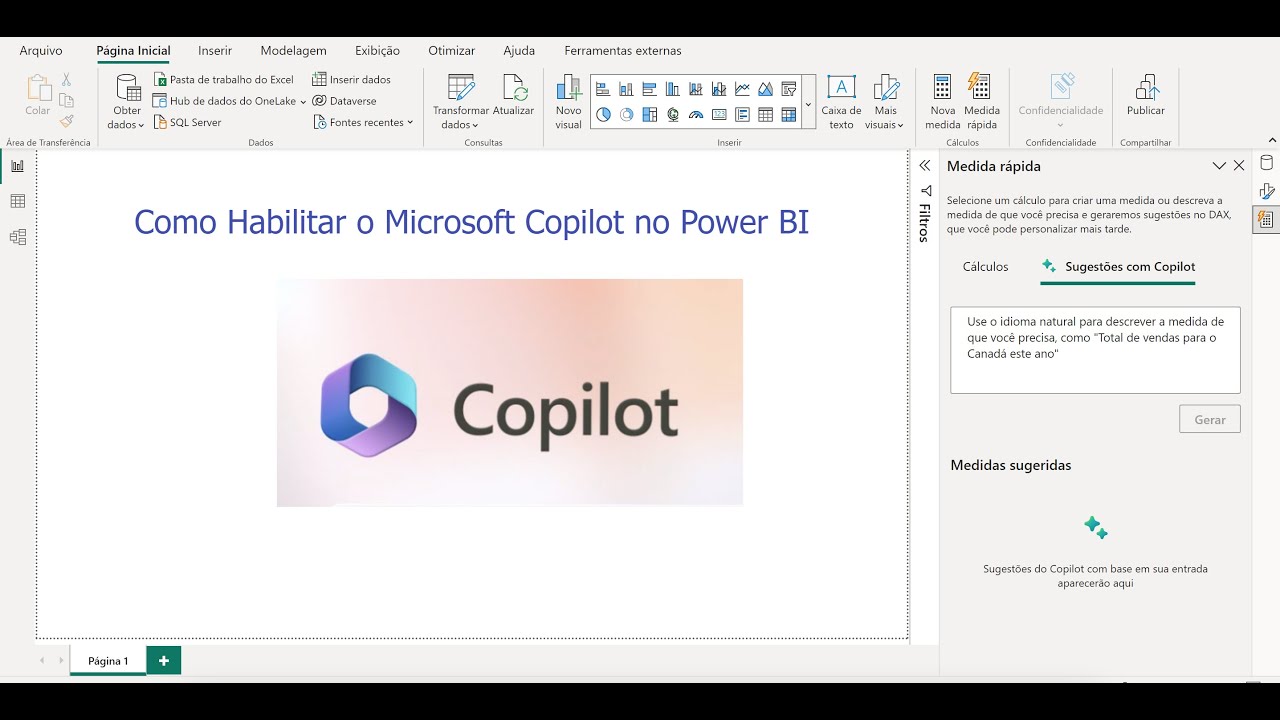Insert a matrix visual
The height and width of the screenshot is (720, 1280).
[789, 114]
